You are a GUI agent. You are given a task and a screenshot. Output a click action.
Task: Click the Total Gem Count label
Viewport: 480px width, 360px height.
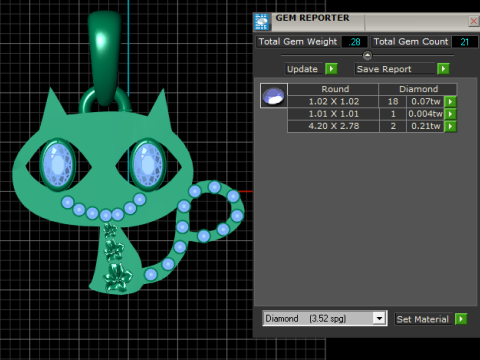click(411, 42)
